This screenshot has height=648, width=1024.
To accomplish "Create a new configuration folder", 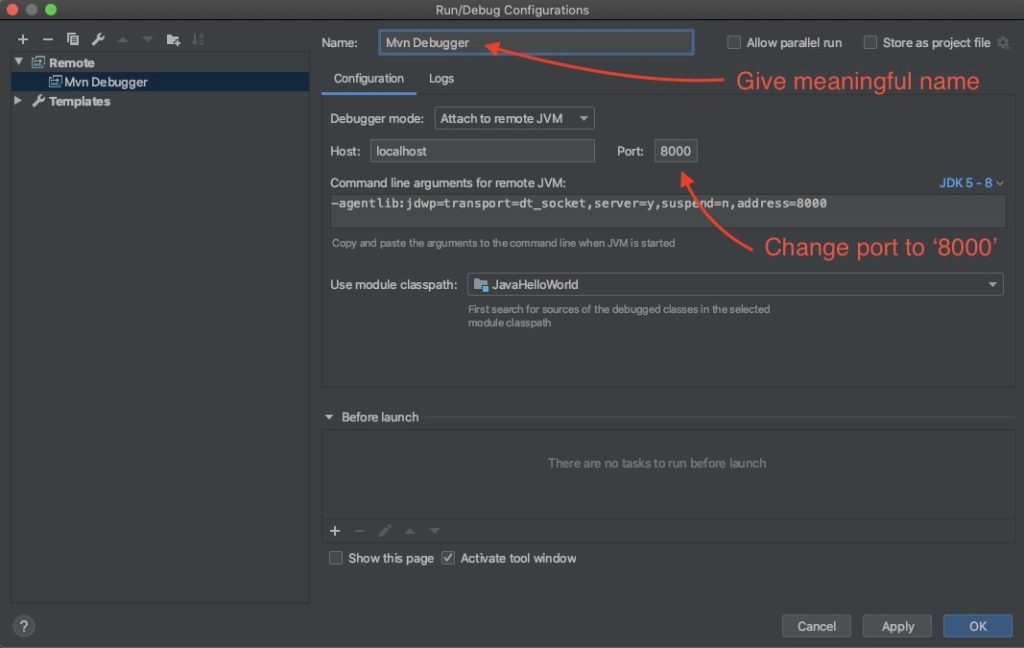I will coord(172,39).
